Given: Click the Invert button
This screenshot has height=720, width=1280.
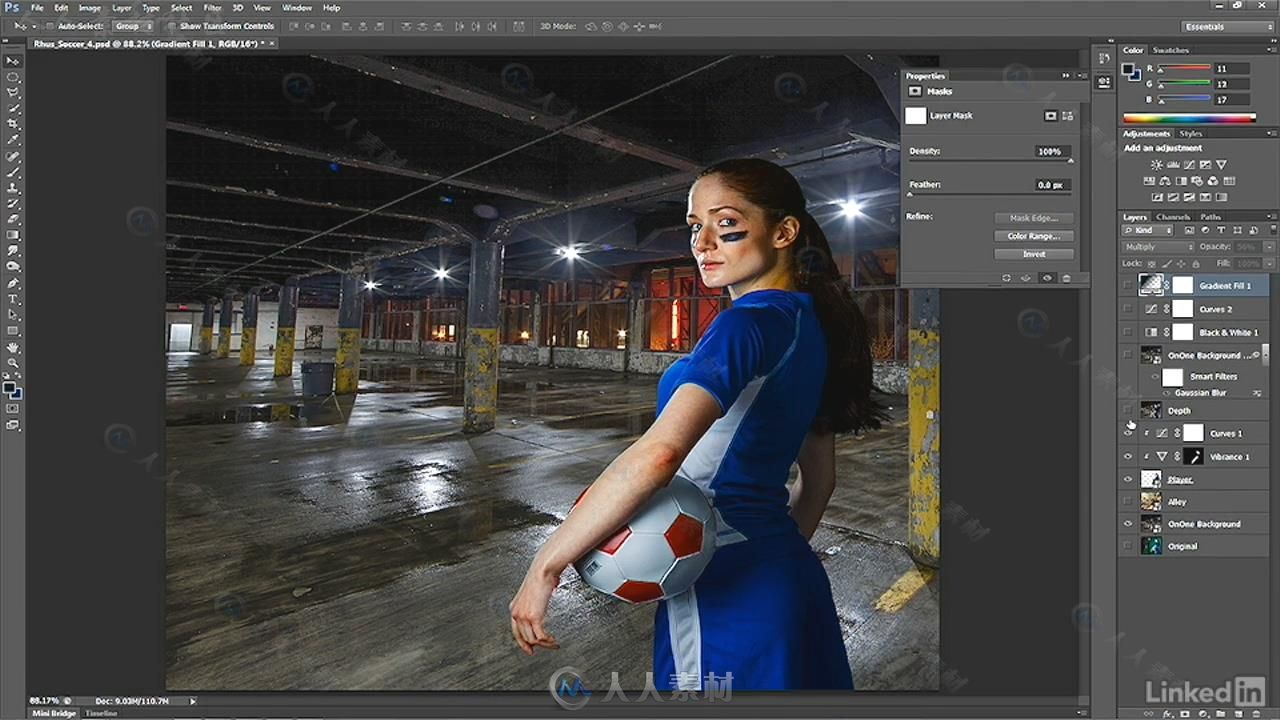Looking at the screenshot, I should (x=1034, y=254).
